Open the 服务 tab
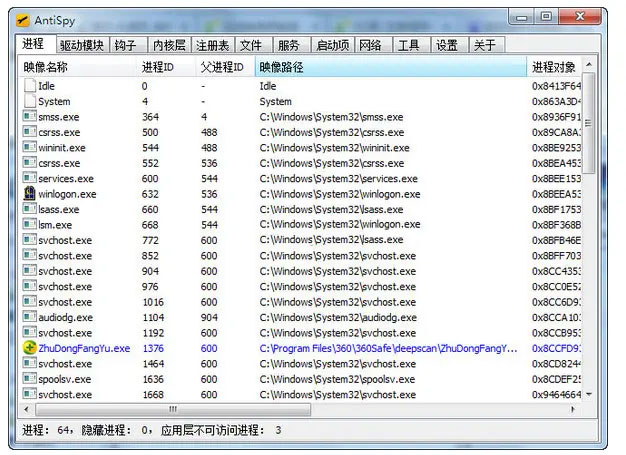 (291, 45)
